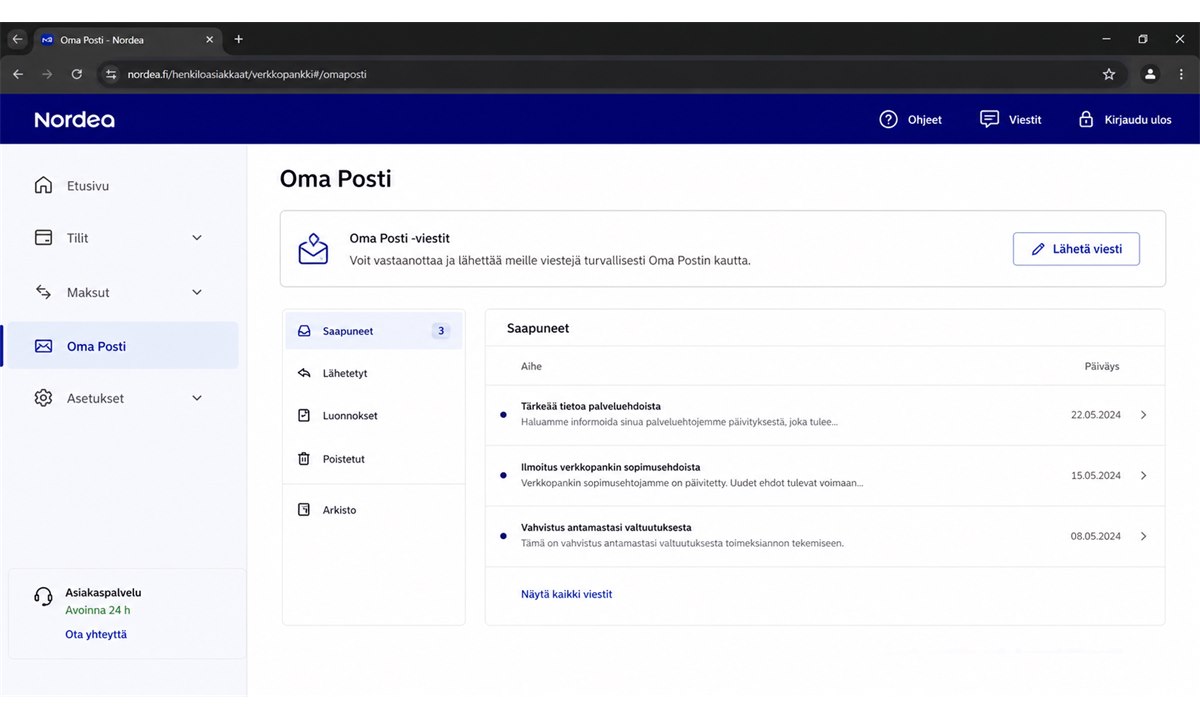Click the Nordea logo in header
This screenshot has height=720, width=1200.
[74, 119]
